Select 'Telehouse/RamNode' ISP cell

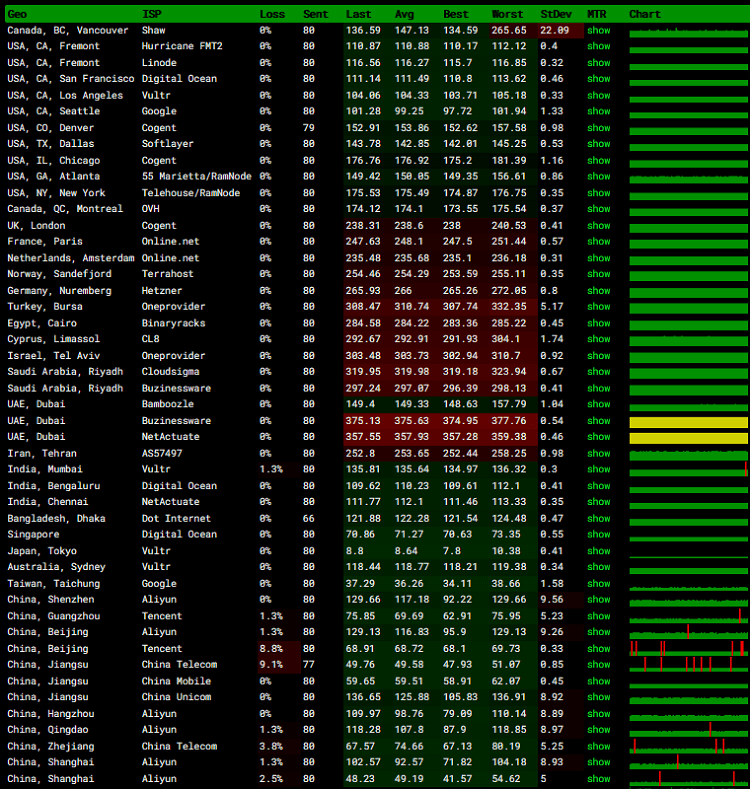[x=191, y=193]
